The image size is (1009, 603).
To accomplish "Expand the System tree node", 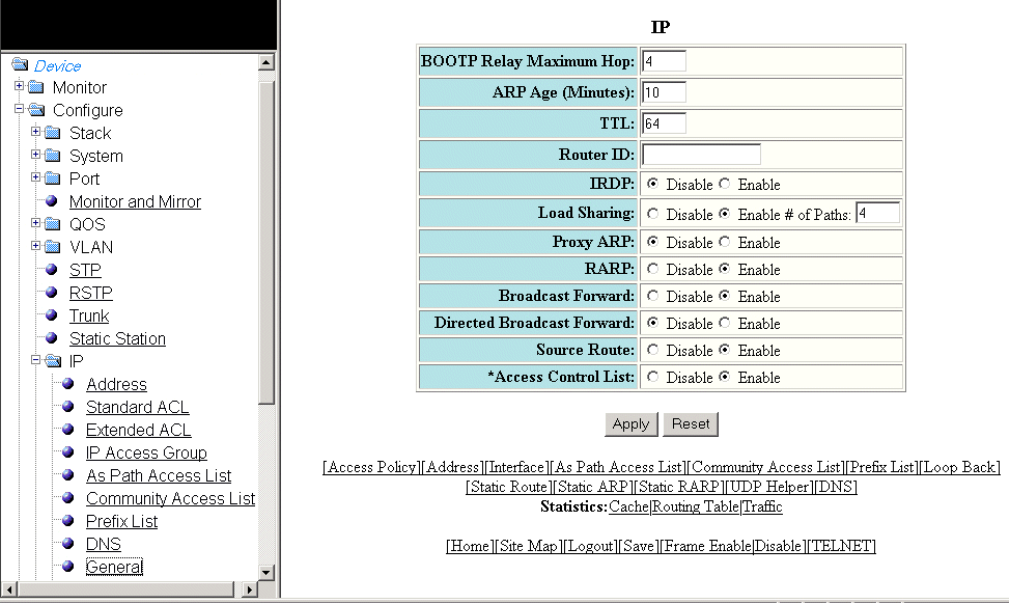I will pyautogui.click(x=36, y=154).
